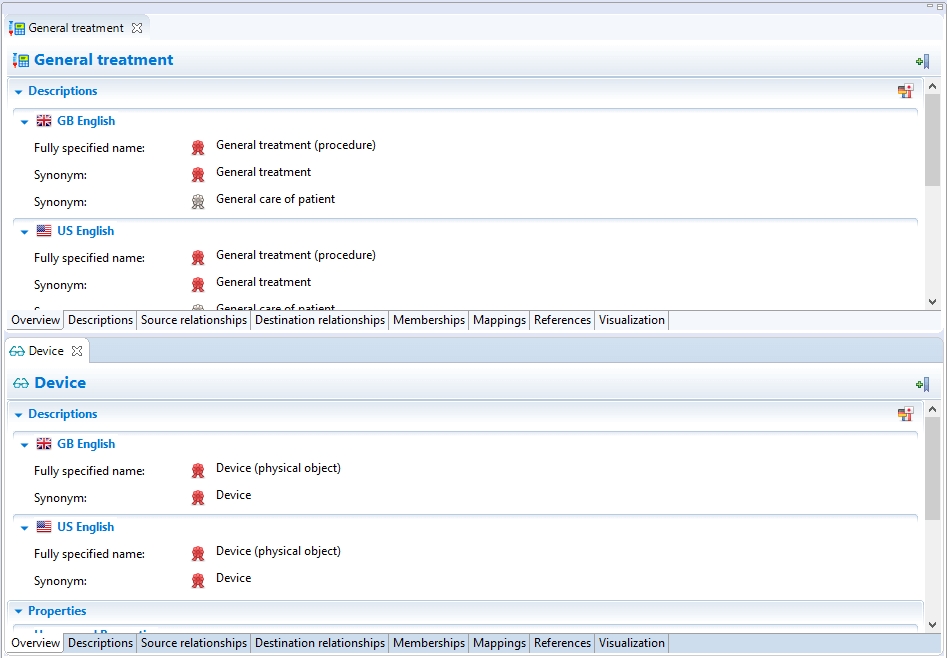Close the Device editor tab
Screen dimensions: 947x658
(77, 351)
